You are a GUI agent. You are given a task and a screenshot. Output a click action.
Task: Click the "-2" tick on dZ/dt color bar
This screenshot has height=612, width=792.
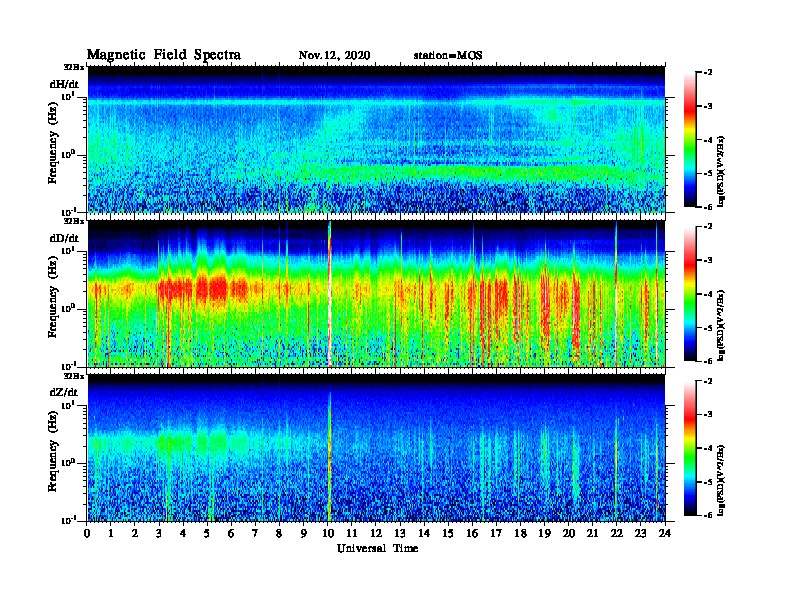(707, 381)
